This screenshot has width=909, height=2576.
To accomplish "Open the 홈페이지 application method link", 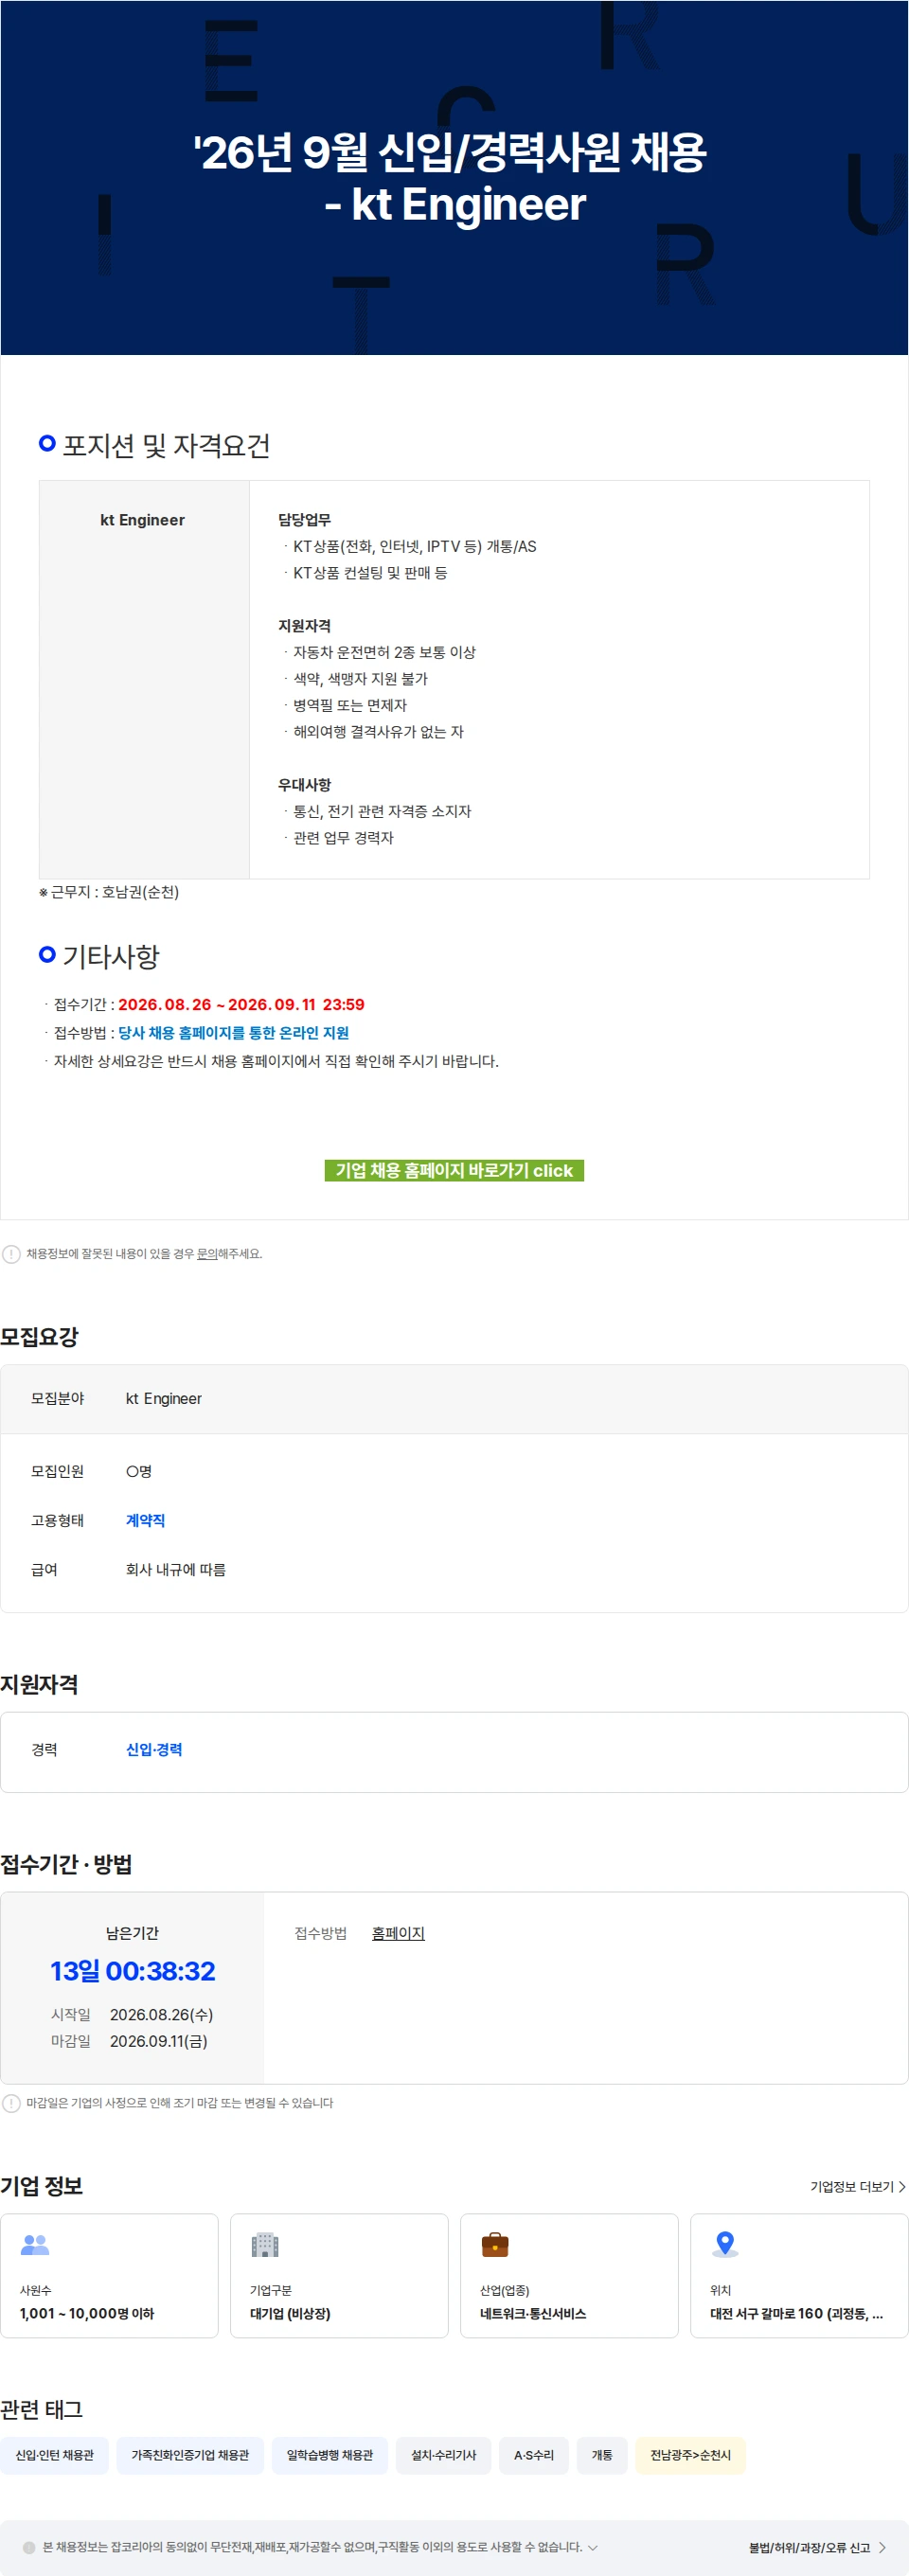I will (x=398, y=1933).
